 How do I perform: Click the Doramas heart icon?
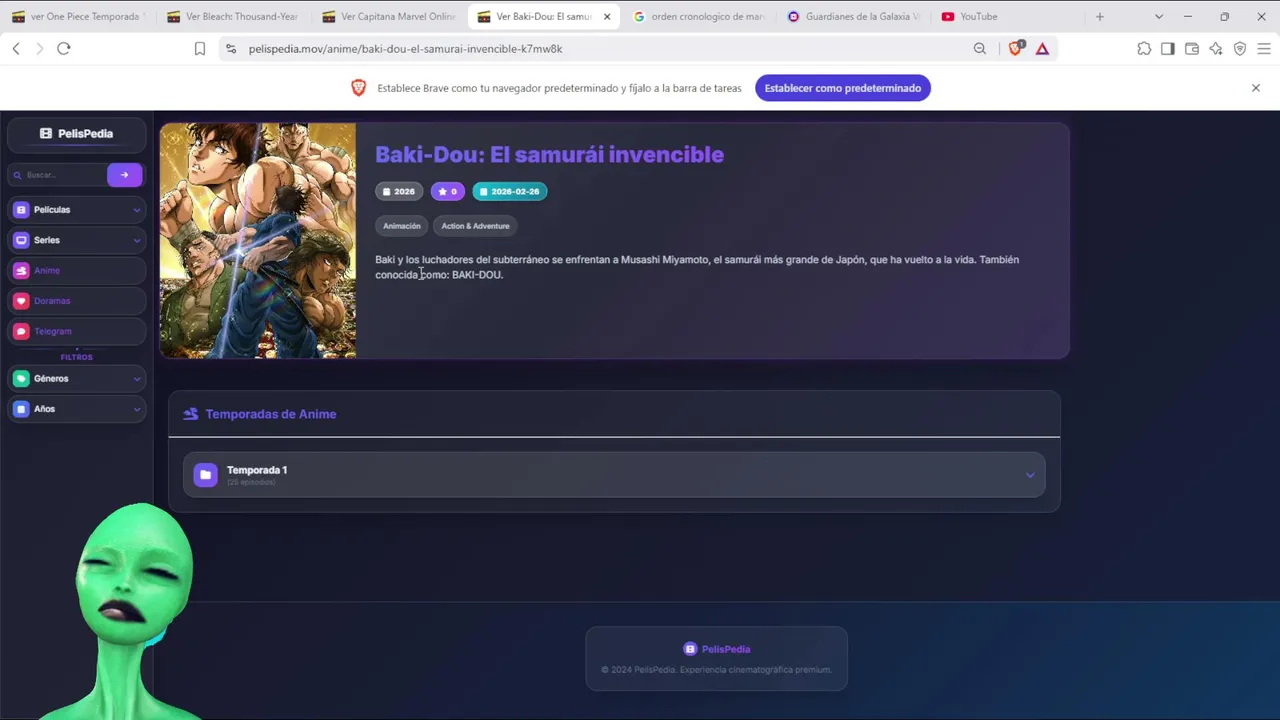(21, 301)
